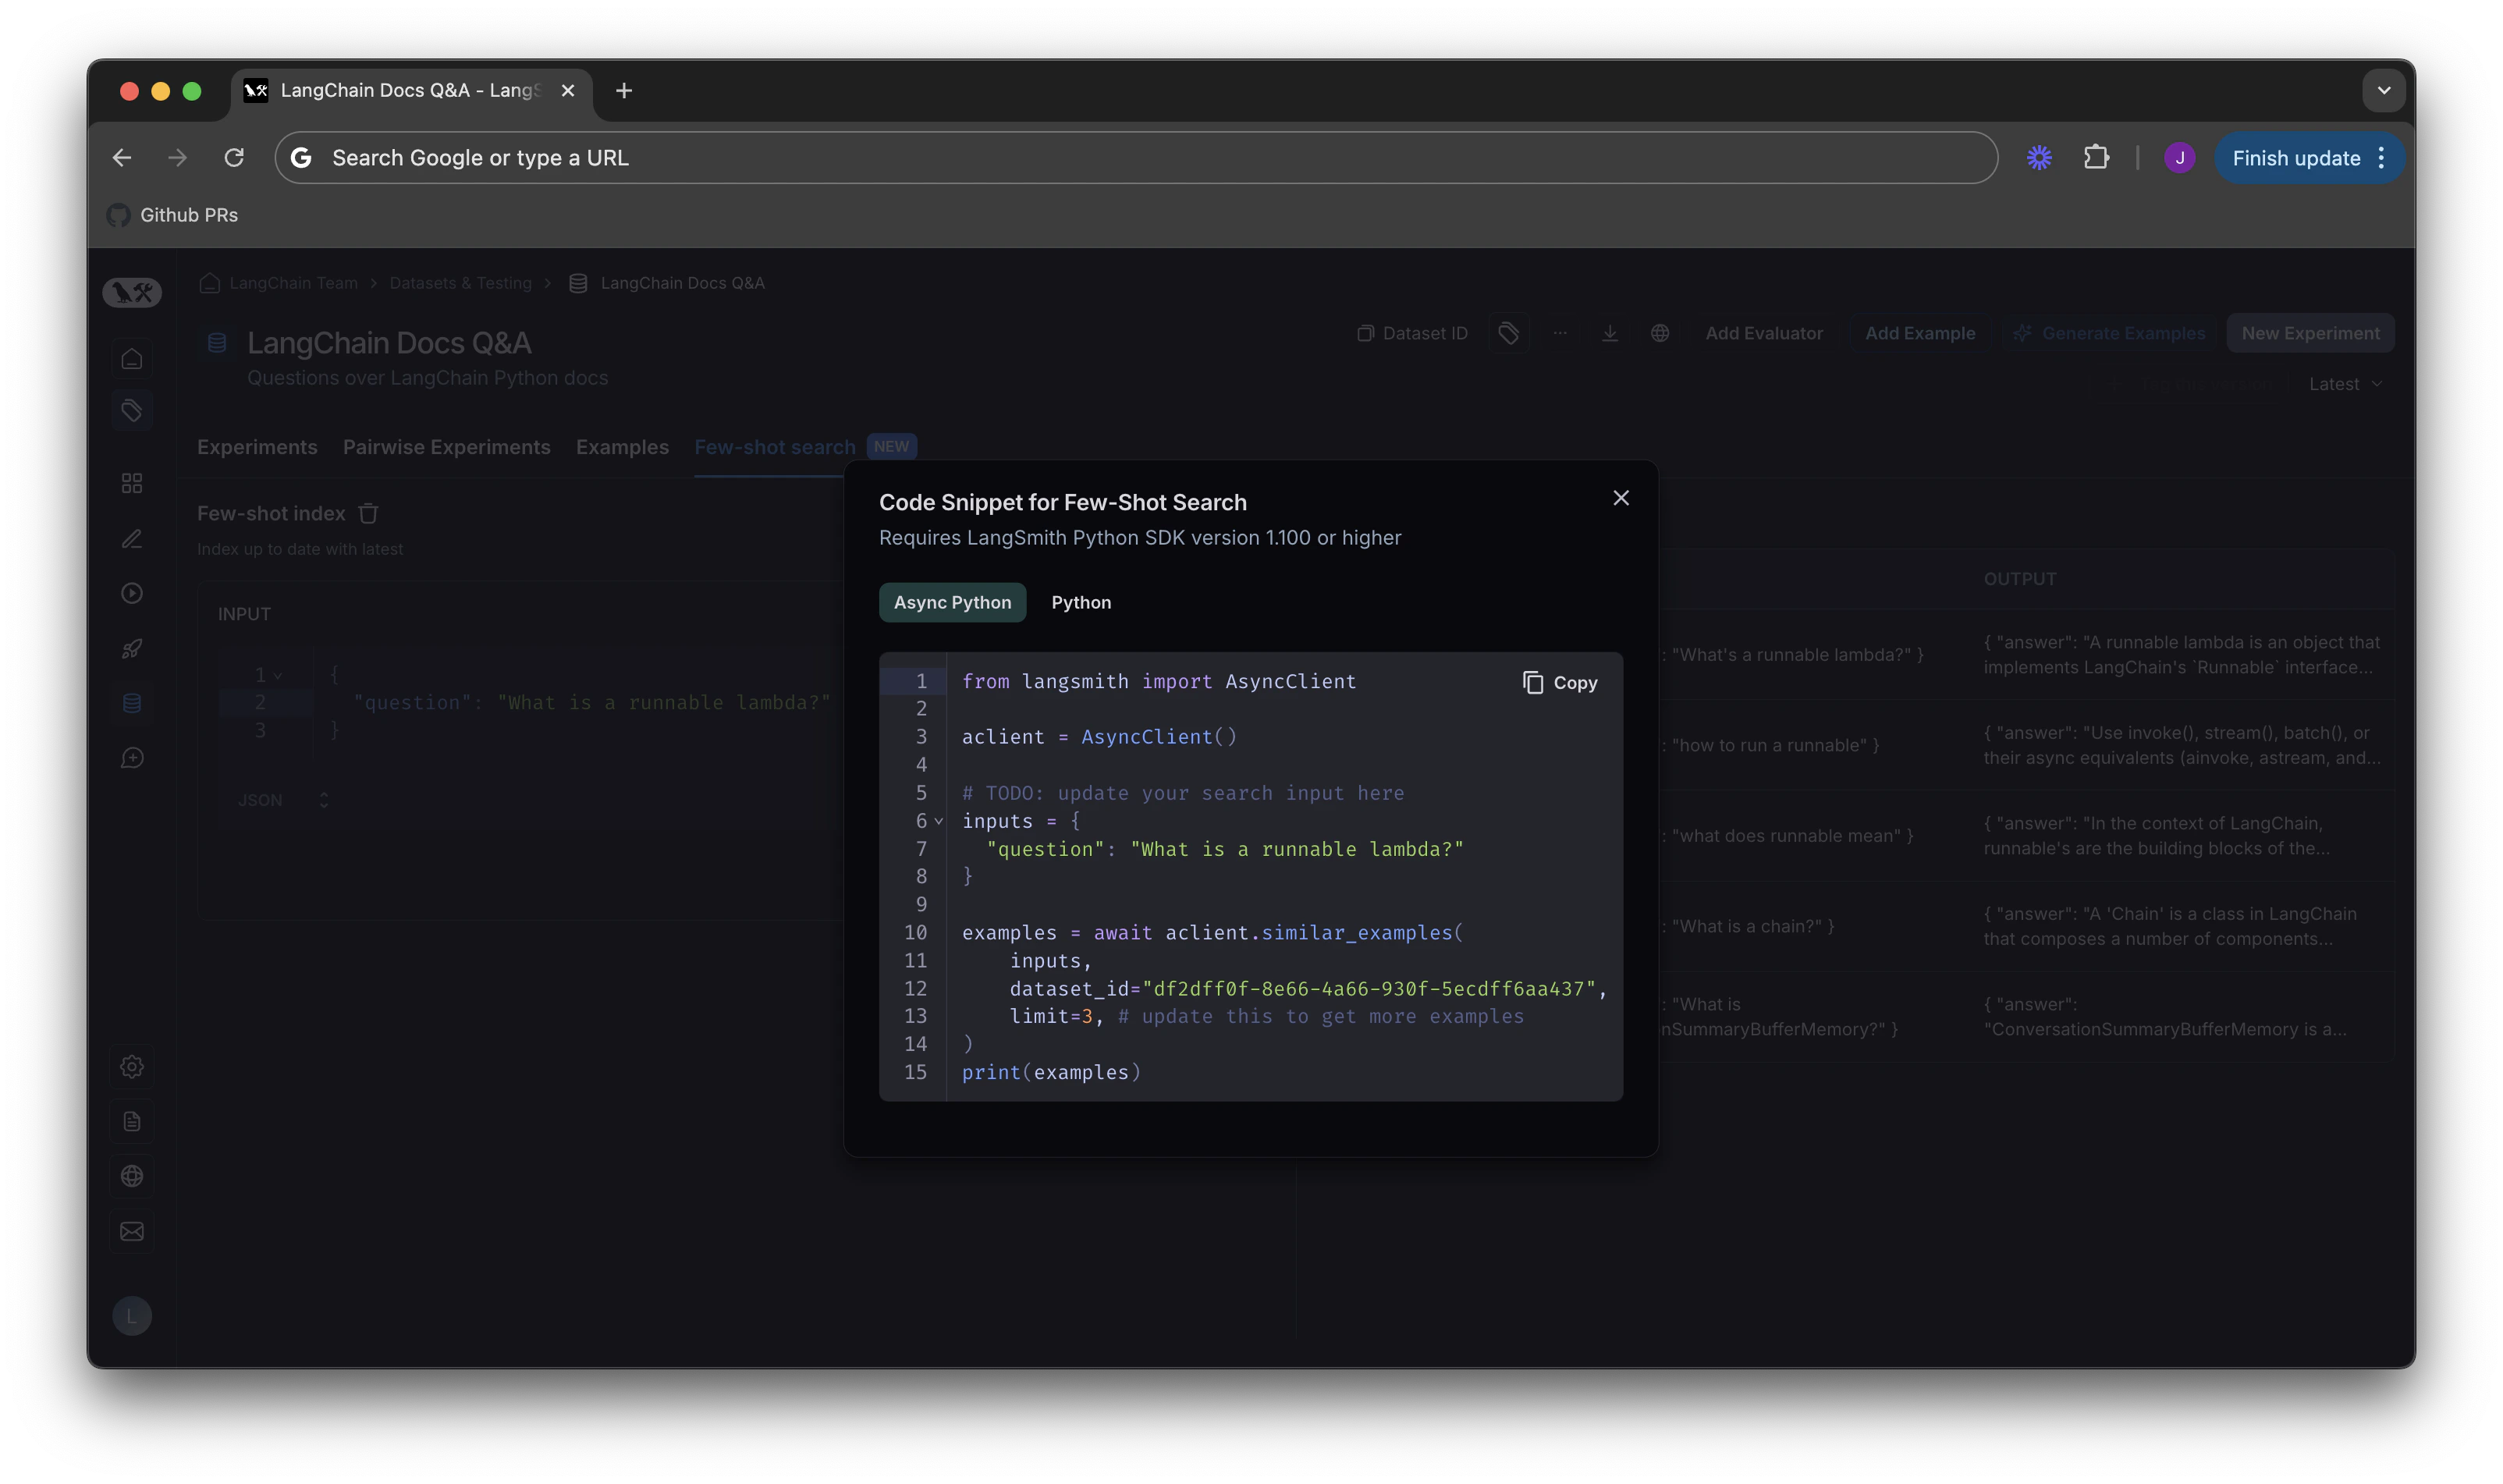Switch to the Async Python snippet

point(951,602)
